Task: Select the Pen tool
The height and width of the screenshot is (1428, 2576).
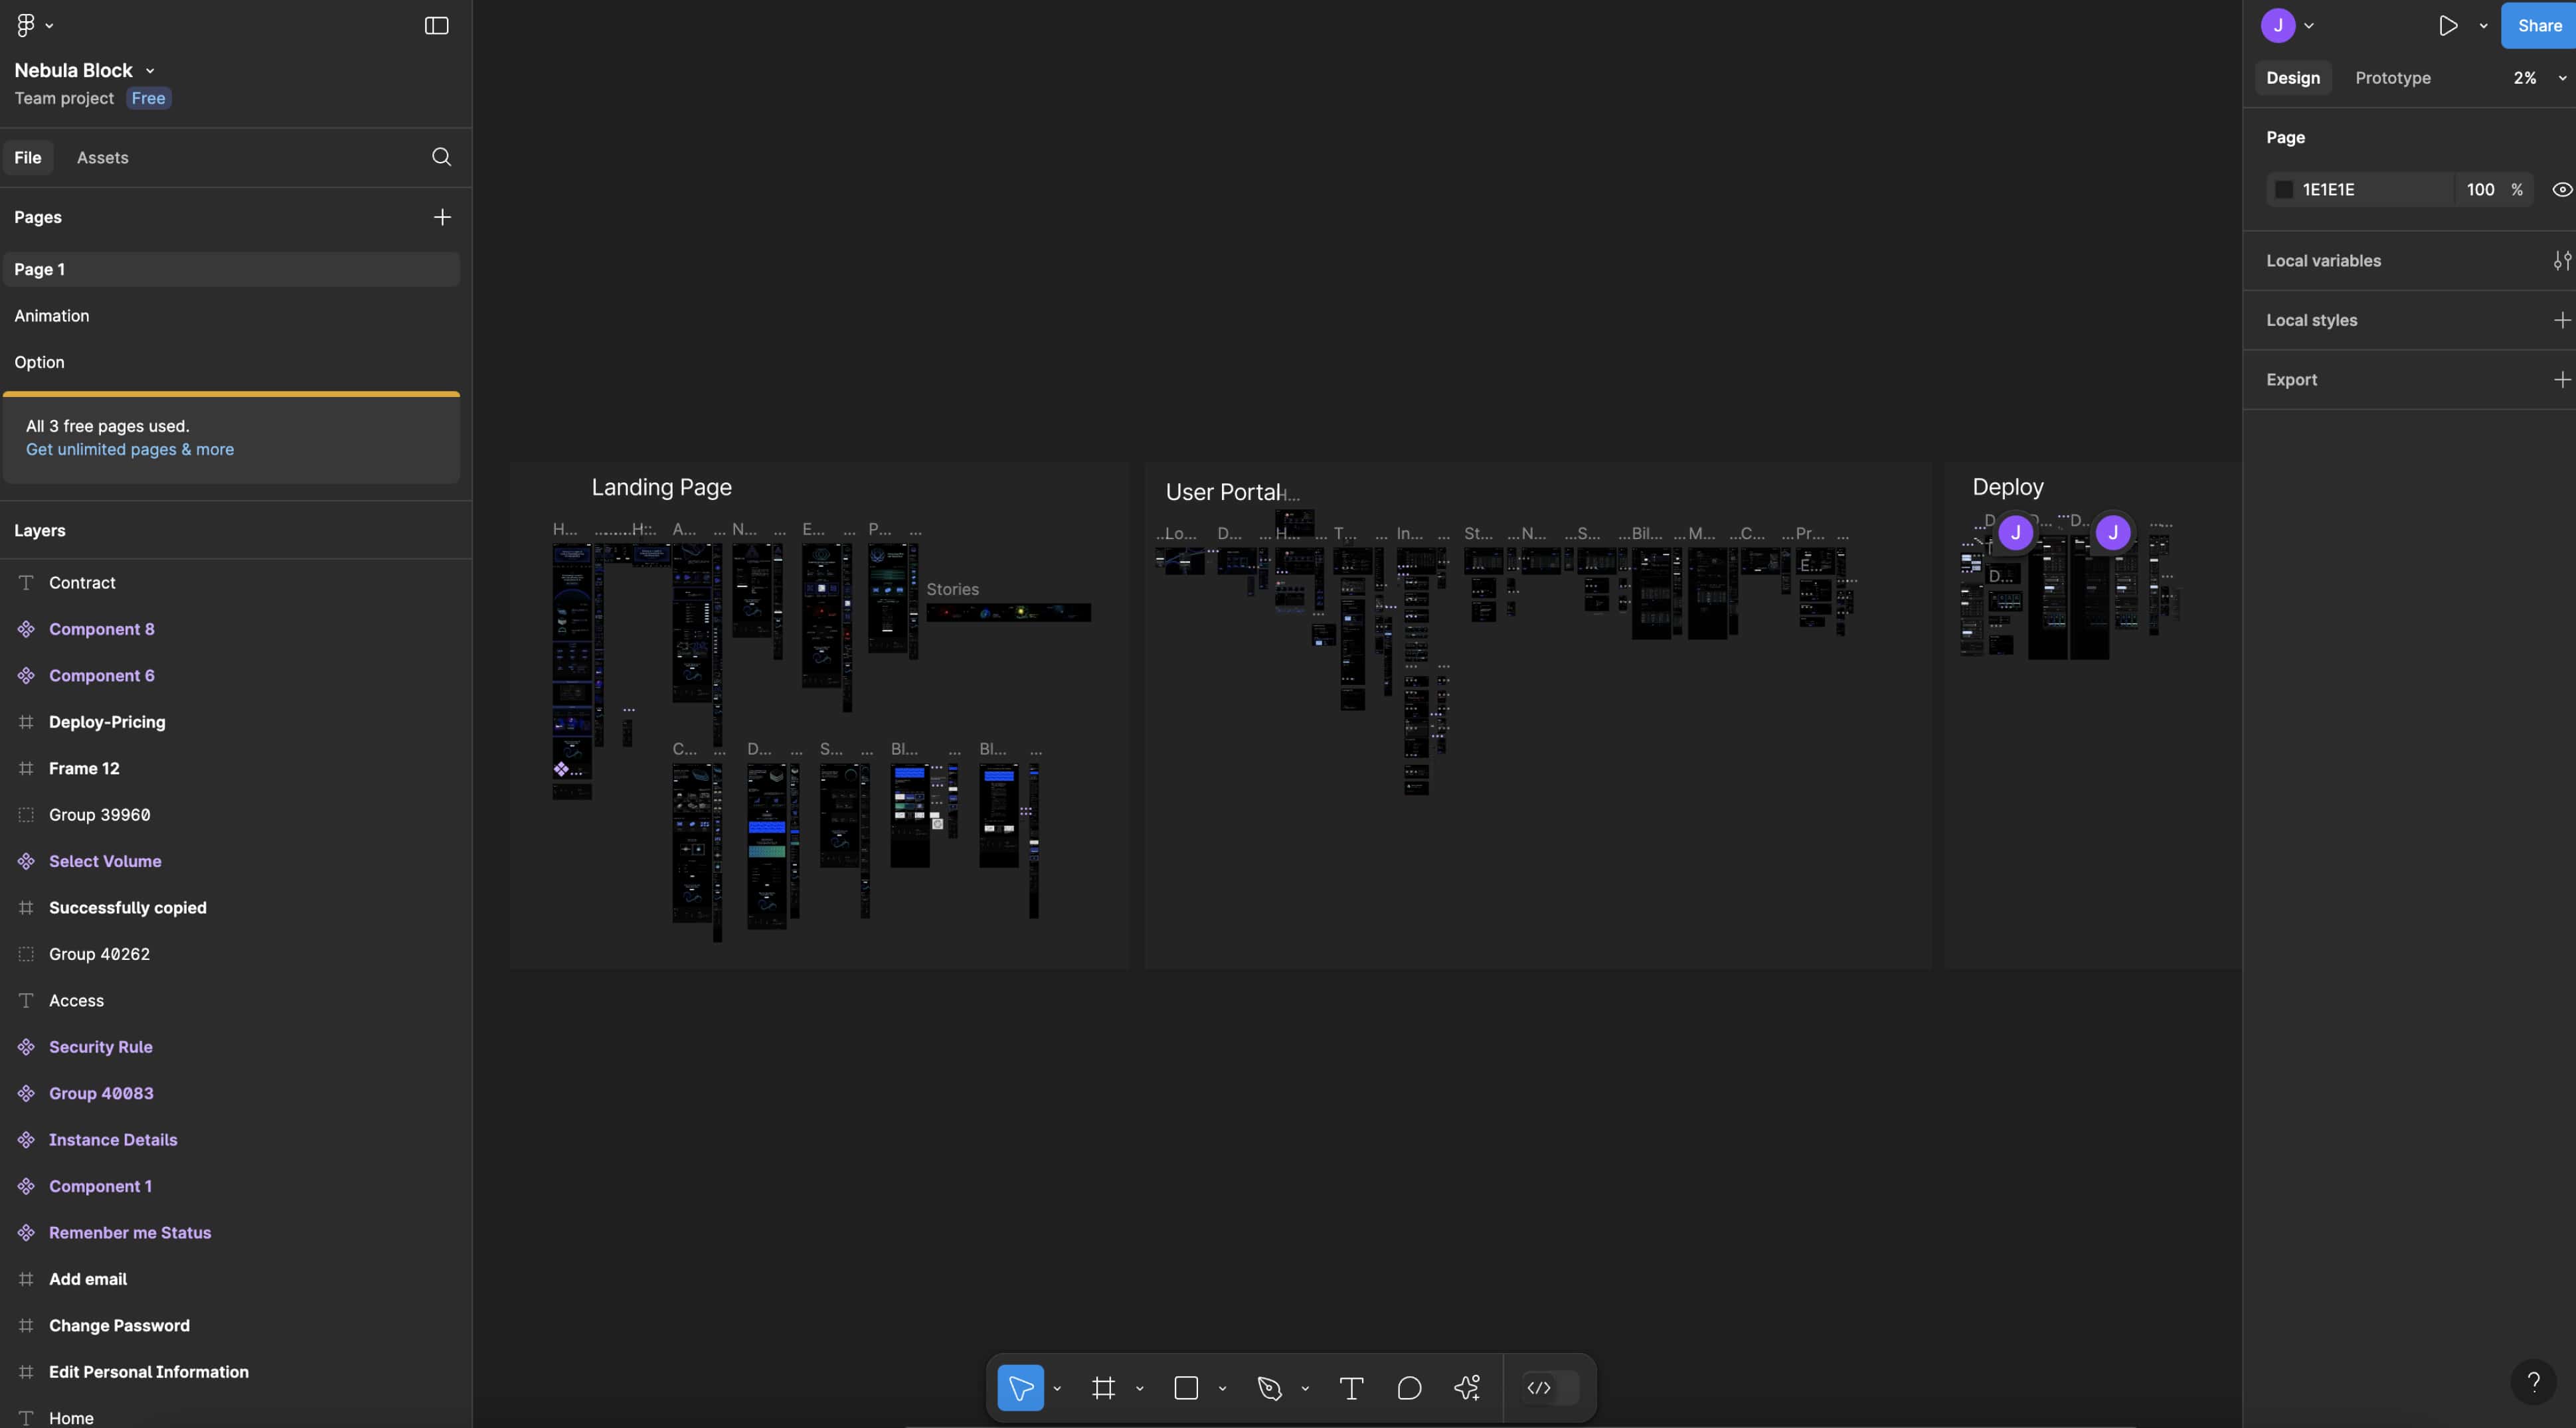Action: [x=1269, y=1388]
